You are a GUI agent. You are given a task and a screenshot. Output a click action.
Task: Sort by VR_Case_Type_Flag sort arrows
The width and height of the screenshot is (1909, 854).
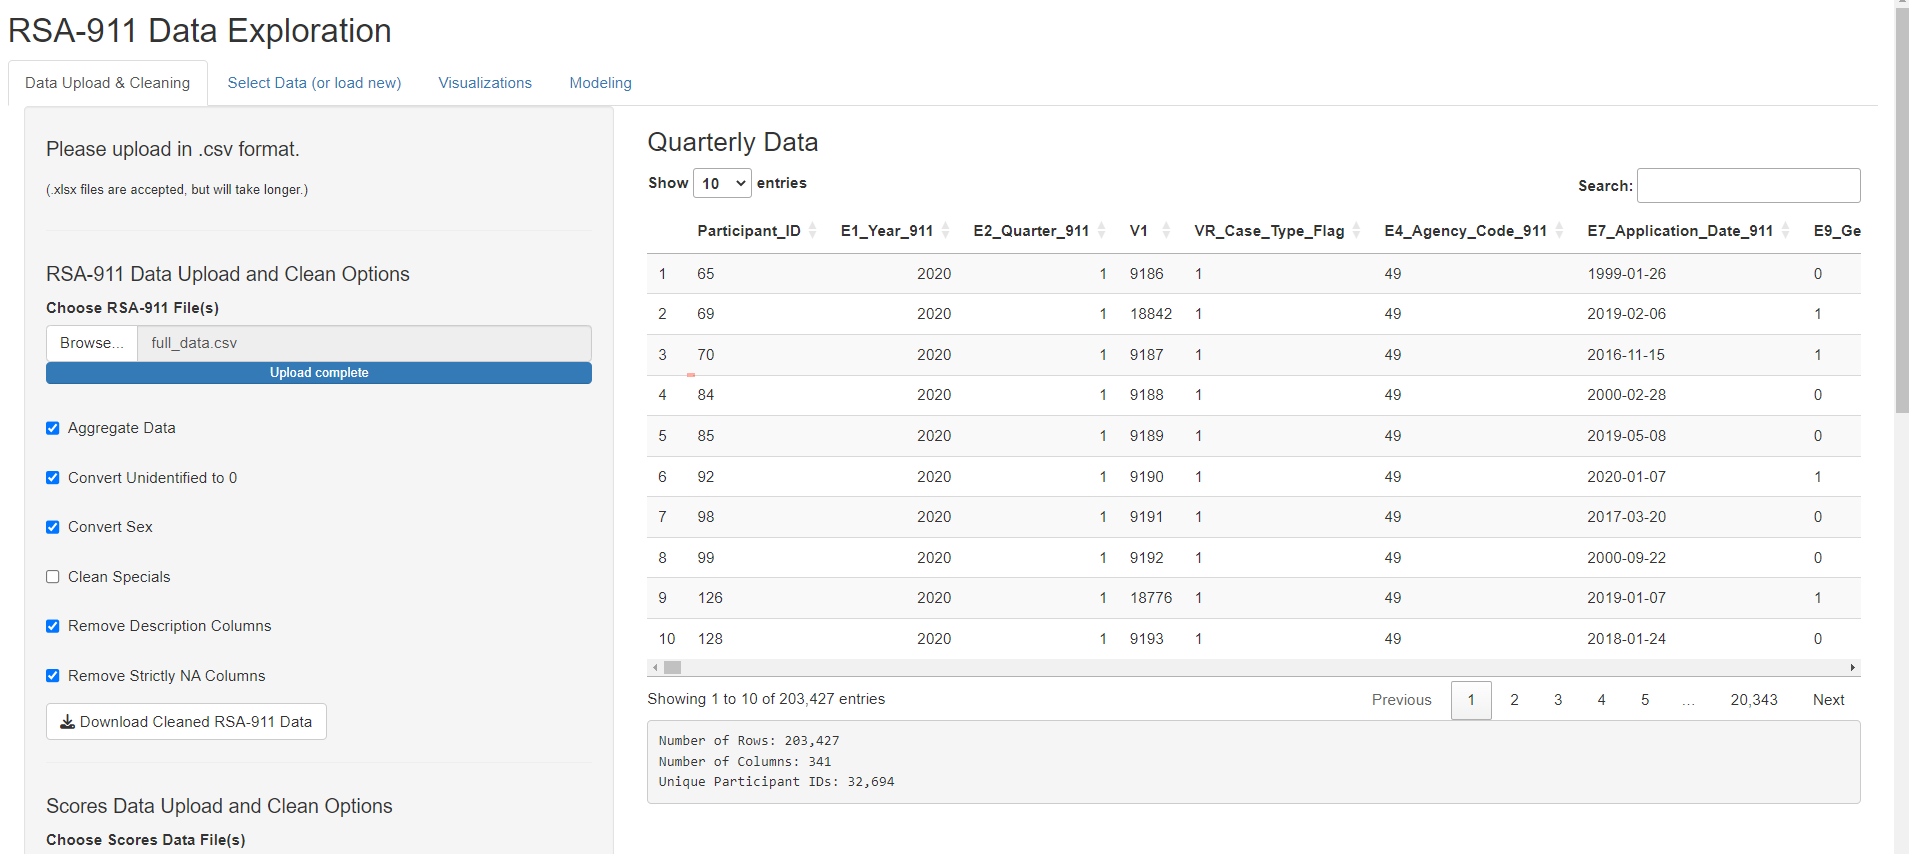tap(1356, 231)
